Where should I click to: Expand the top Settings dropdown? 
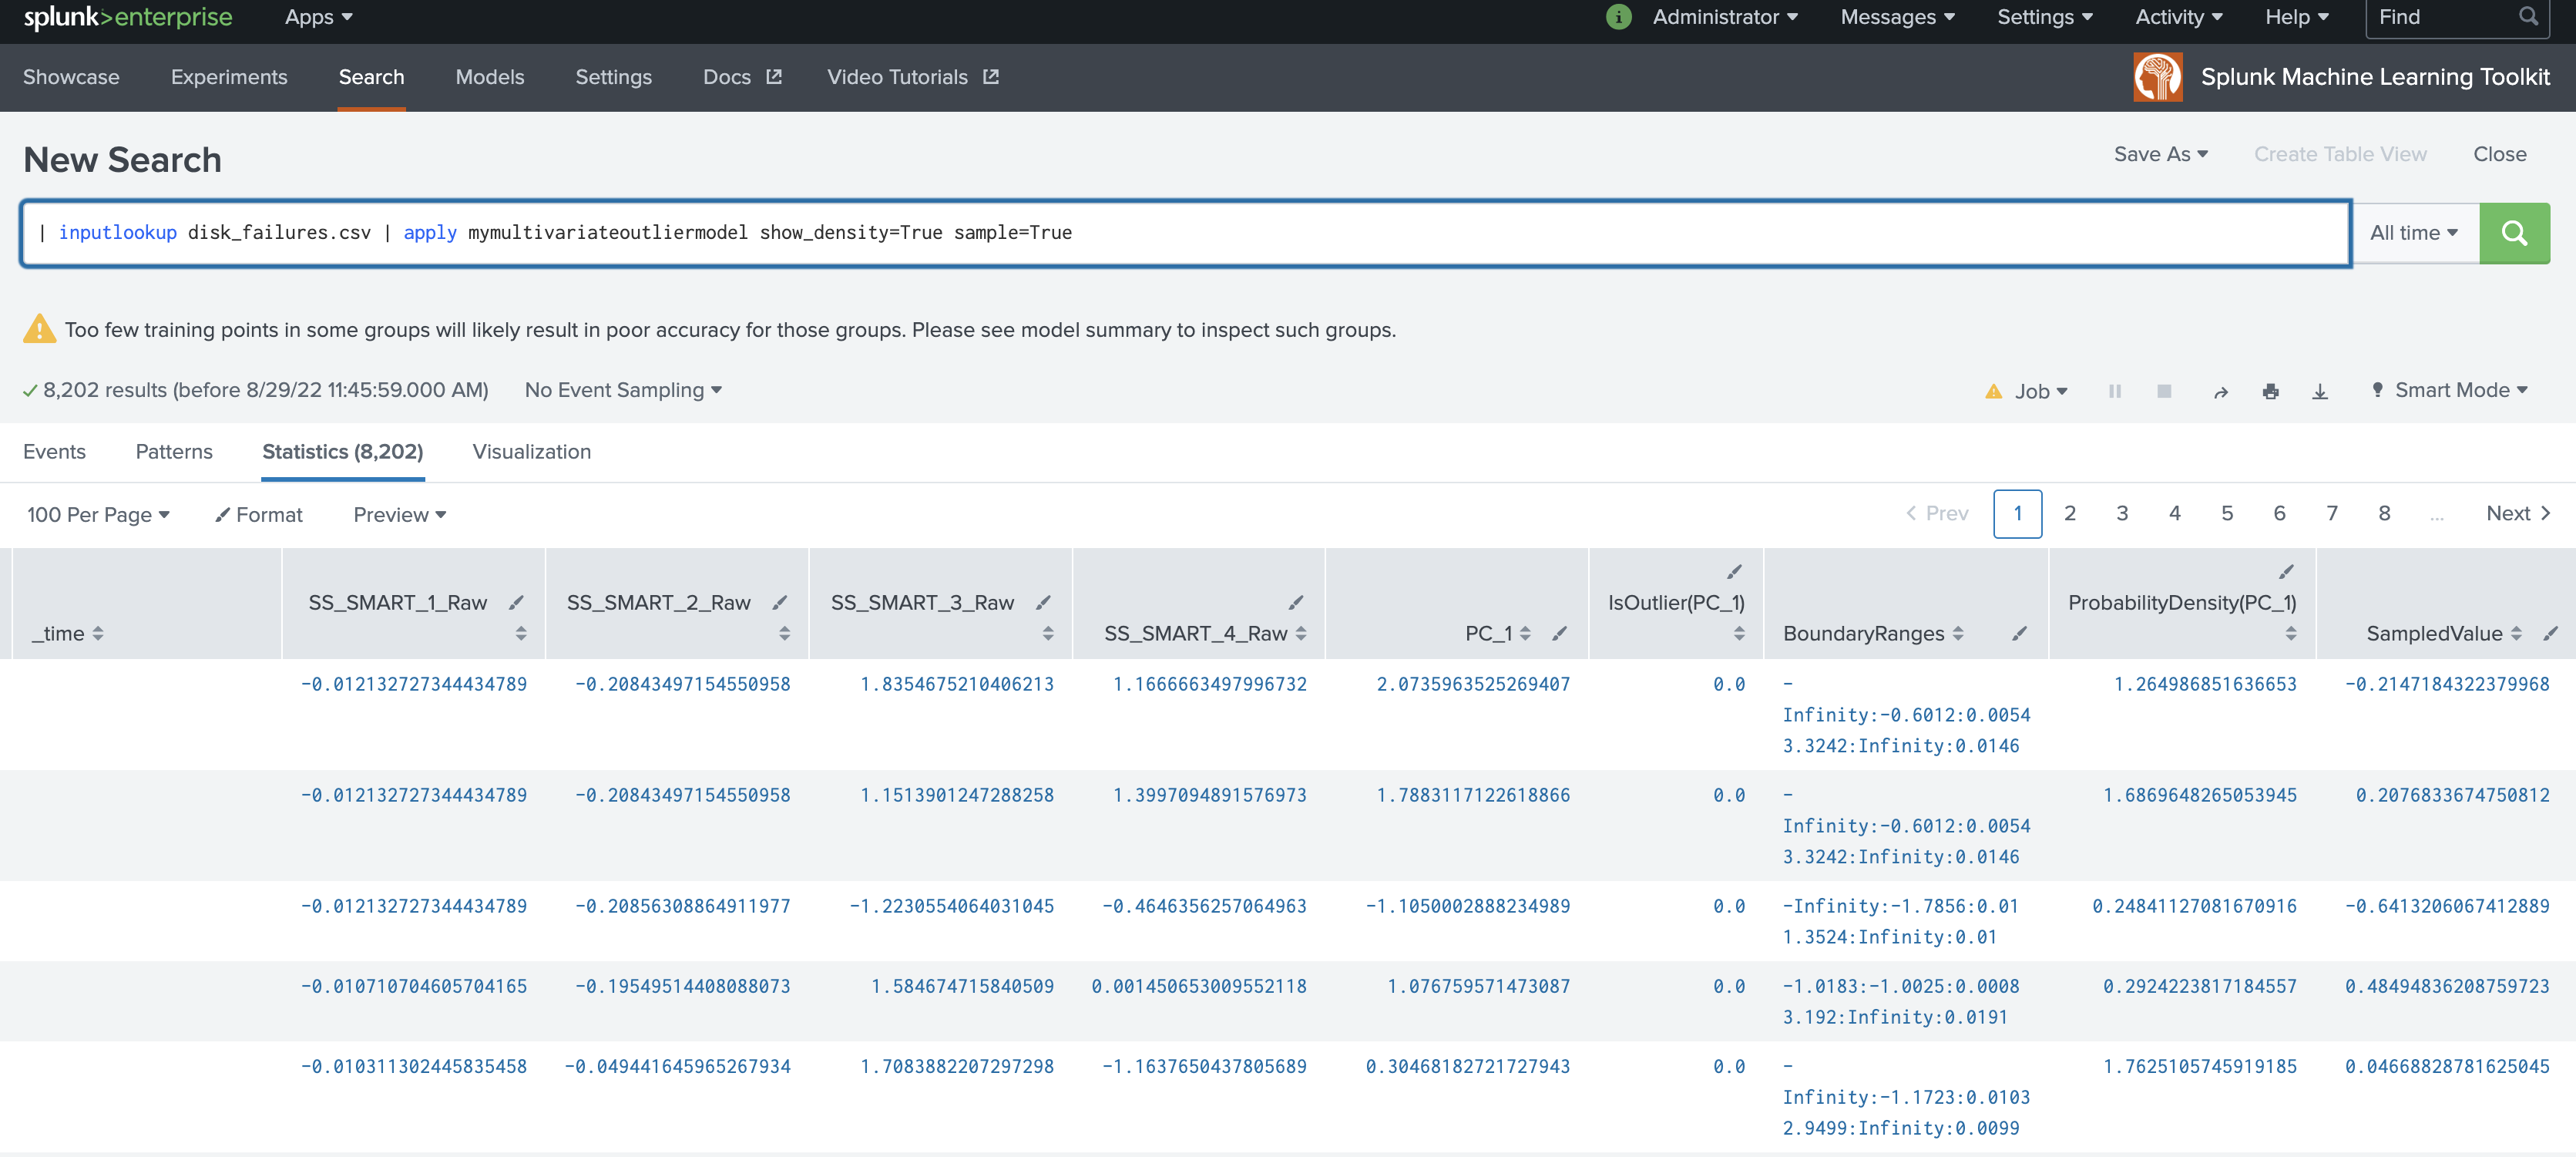click(2045, 17)
